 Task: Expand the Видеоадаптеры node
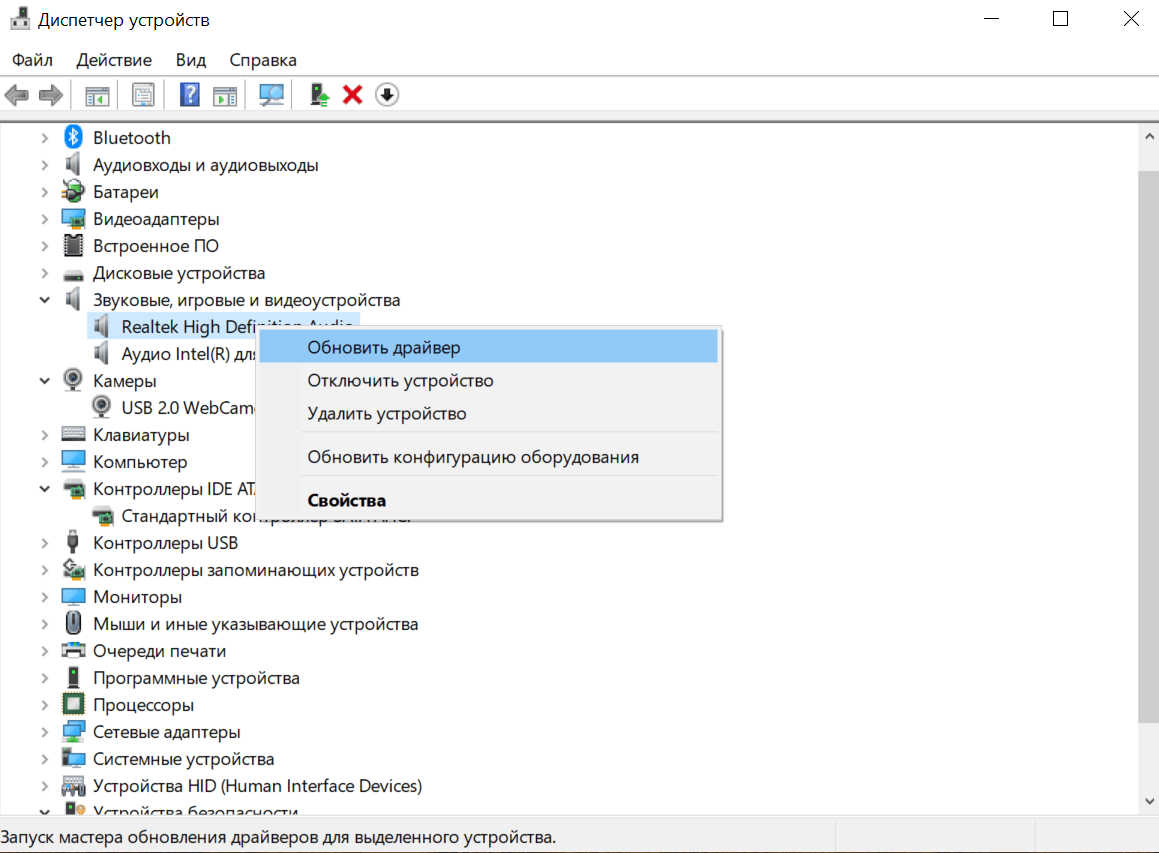coord(44,219)
